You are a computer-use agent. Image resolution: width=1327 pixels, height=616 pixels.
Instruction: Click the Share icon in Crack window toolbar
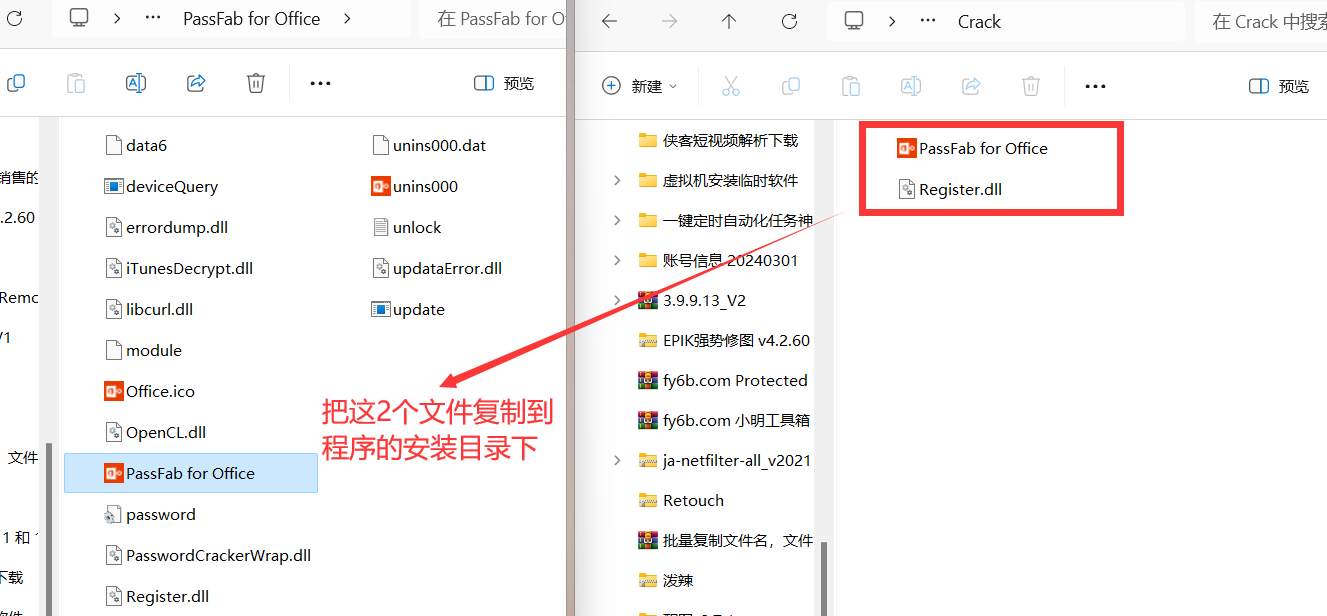pyautogui.click(x=971, y=86)
